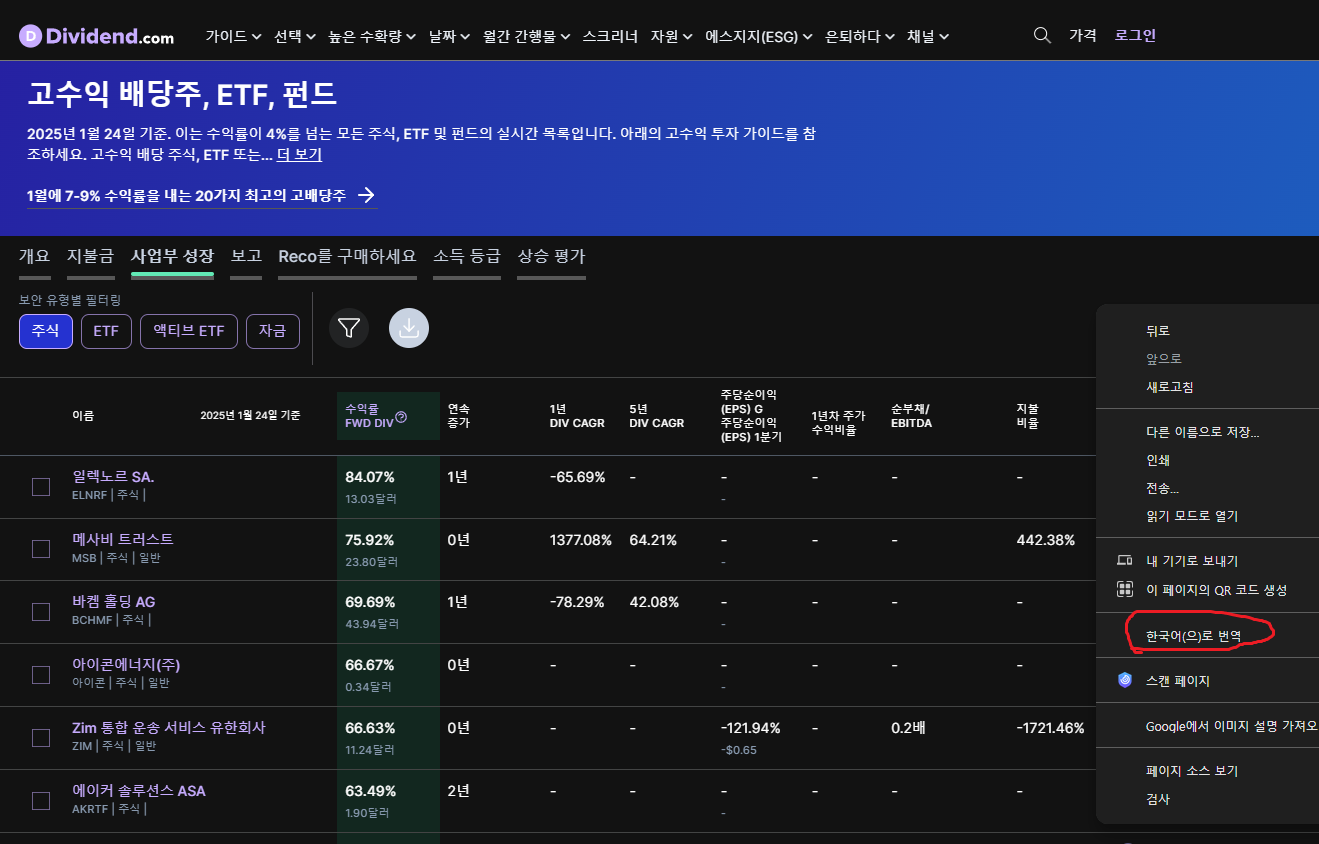Check the Zim 통합 운송 서비스 checkbox
This screenshot has height=844, width=1319.
coord(41,738)
